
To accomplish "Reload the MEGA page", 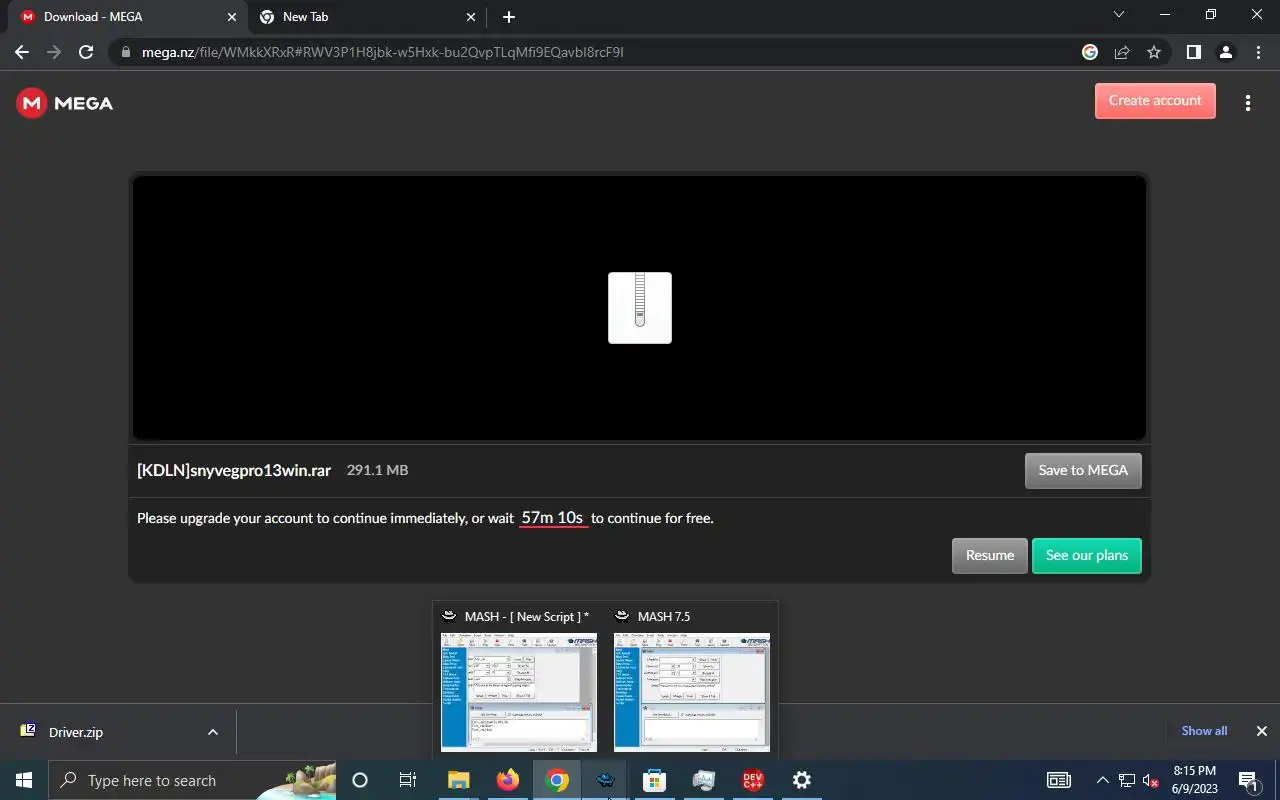I will [86, 52].
